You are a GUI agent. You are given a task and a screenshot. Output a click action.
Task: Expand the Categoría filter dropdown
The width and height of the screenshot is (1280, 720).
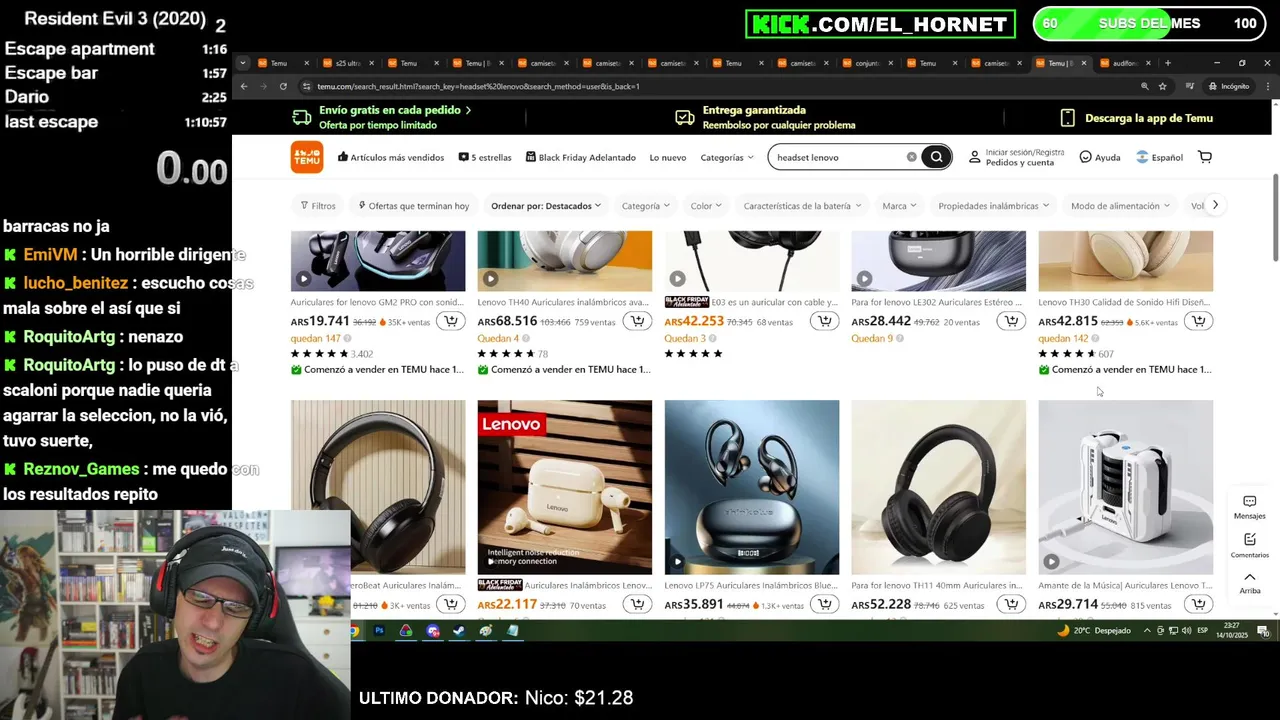tap(645, 206)
